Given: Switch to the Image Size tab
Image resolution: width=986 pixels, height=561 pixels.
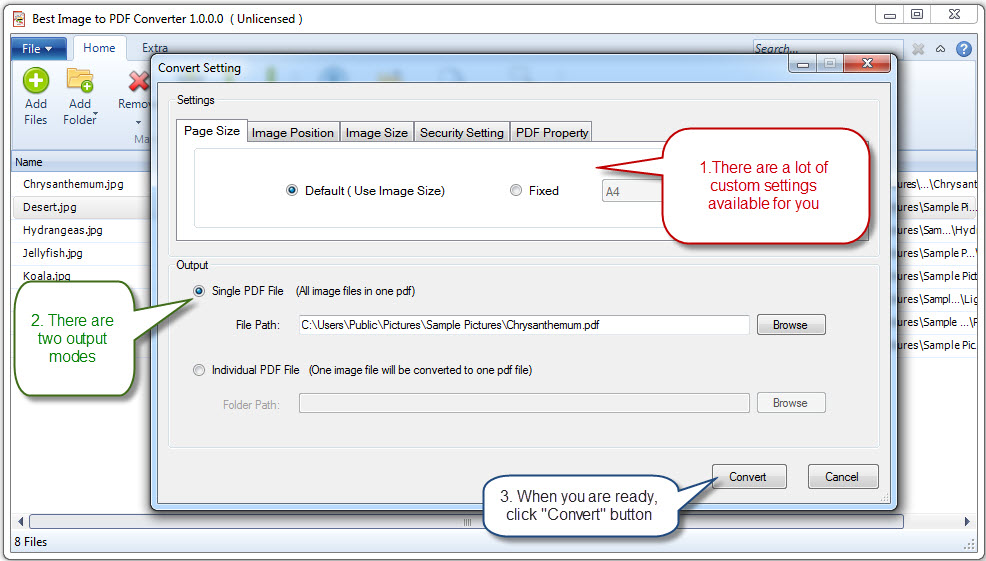Looking at the screenshot, I should 377,133.
